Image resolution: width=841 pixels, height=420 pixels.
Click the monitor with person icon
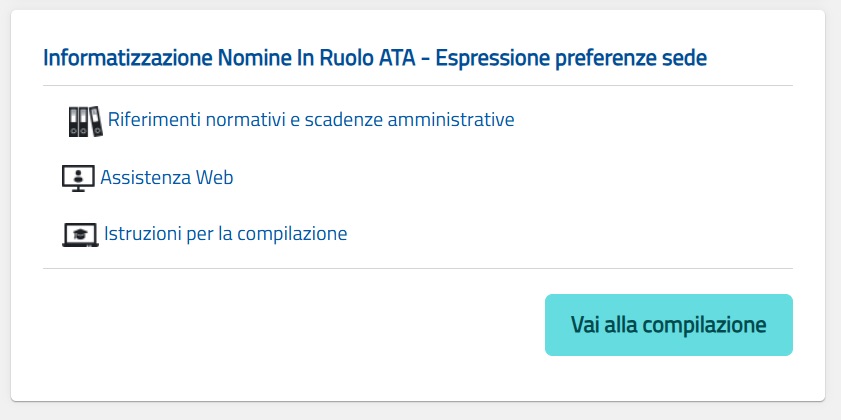coord(78,178)
